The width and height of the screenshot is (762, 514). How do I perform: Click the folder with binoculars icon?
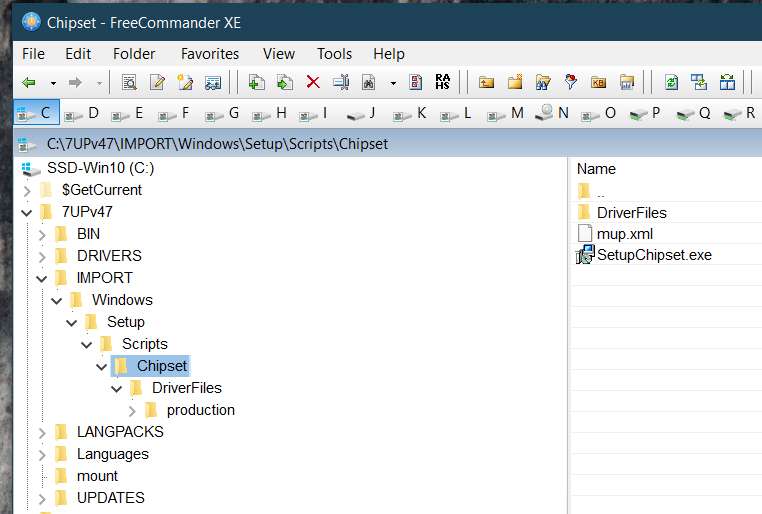pos(543,82)
